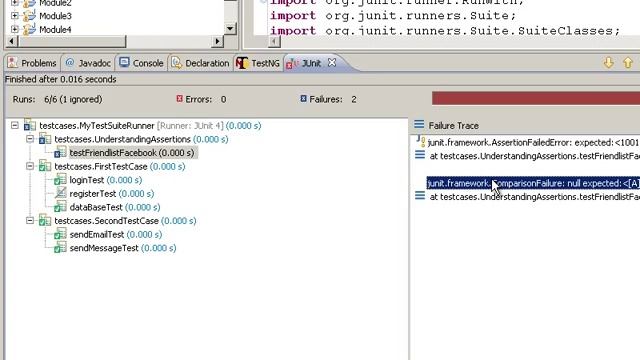Click the Console tab icon
640x360 pixels.
point(124,62)
